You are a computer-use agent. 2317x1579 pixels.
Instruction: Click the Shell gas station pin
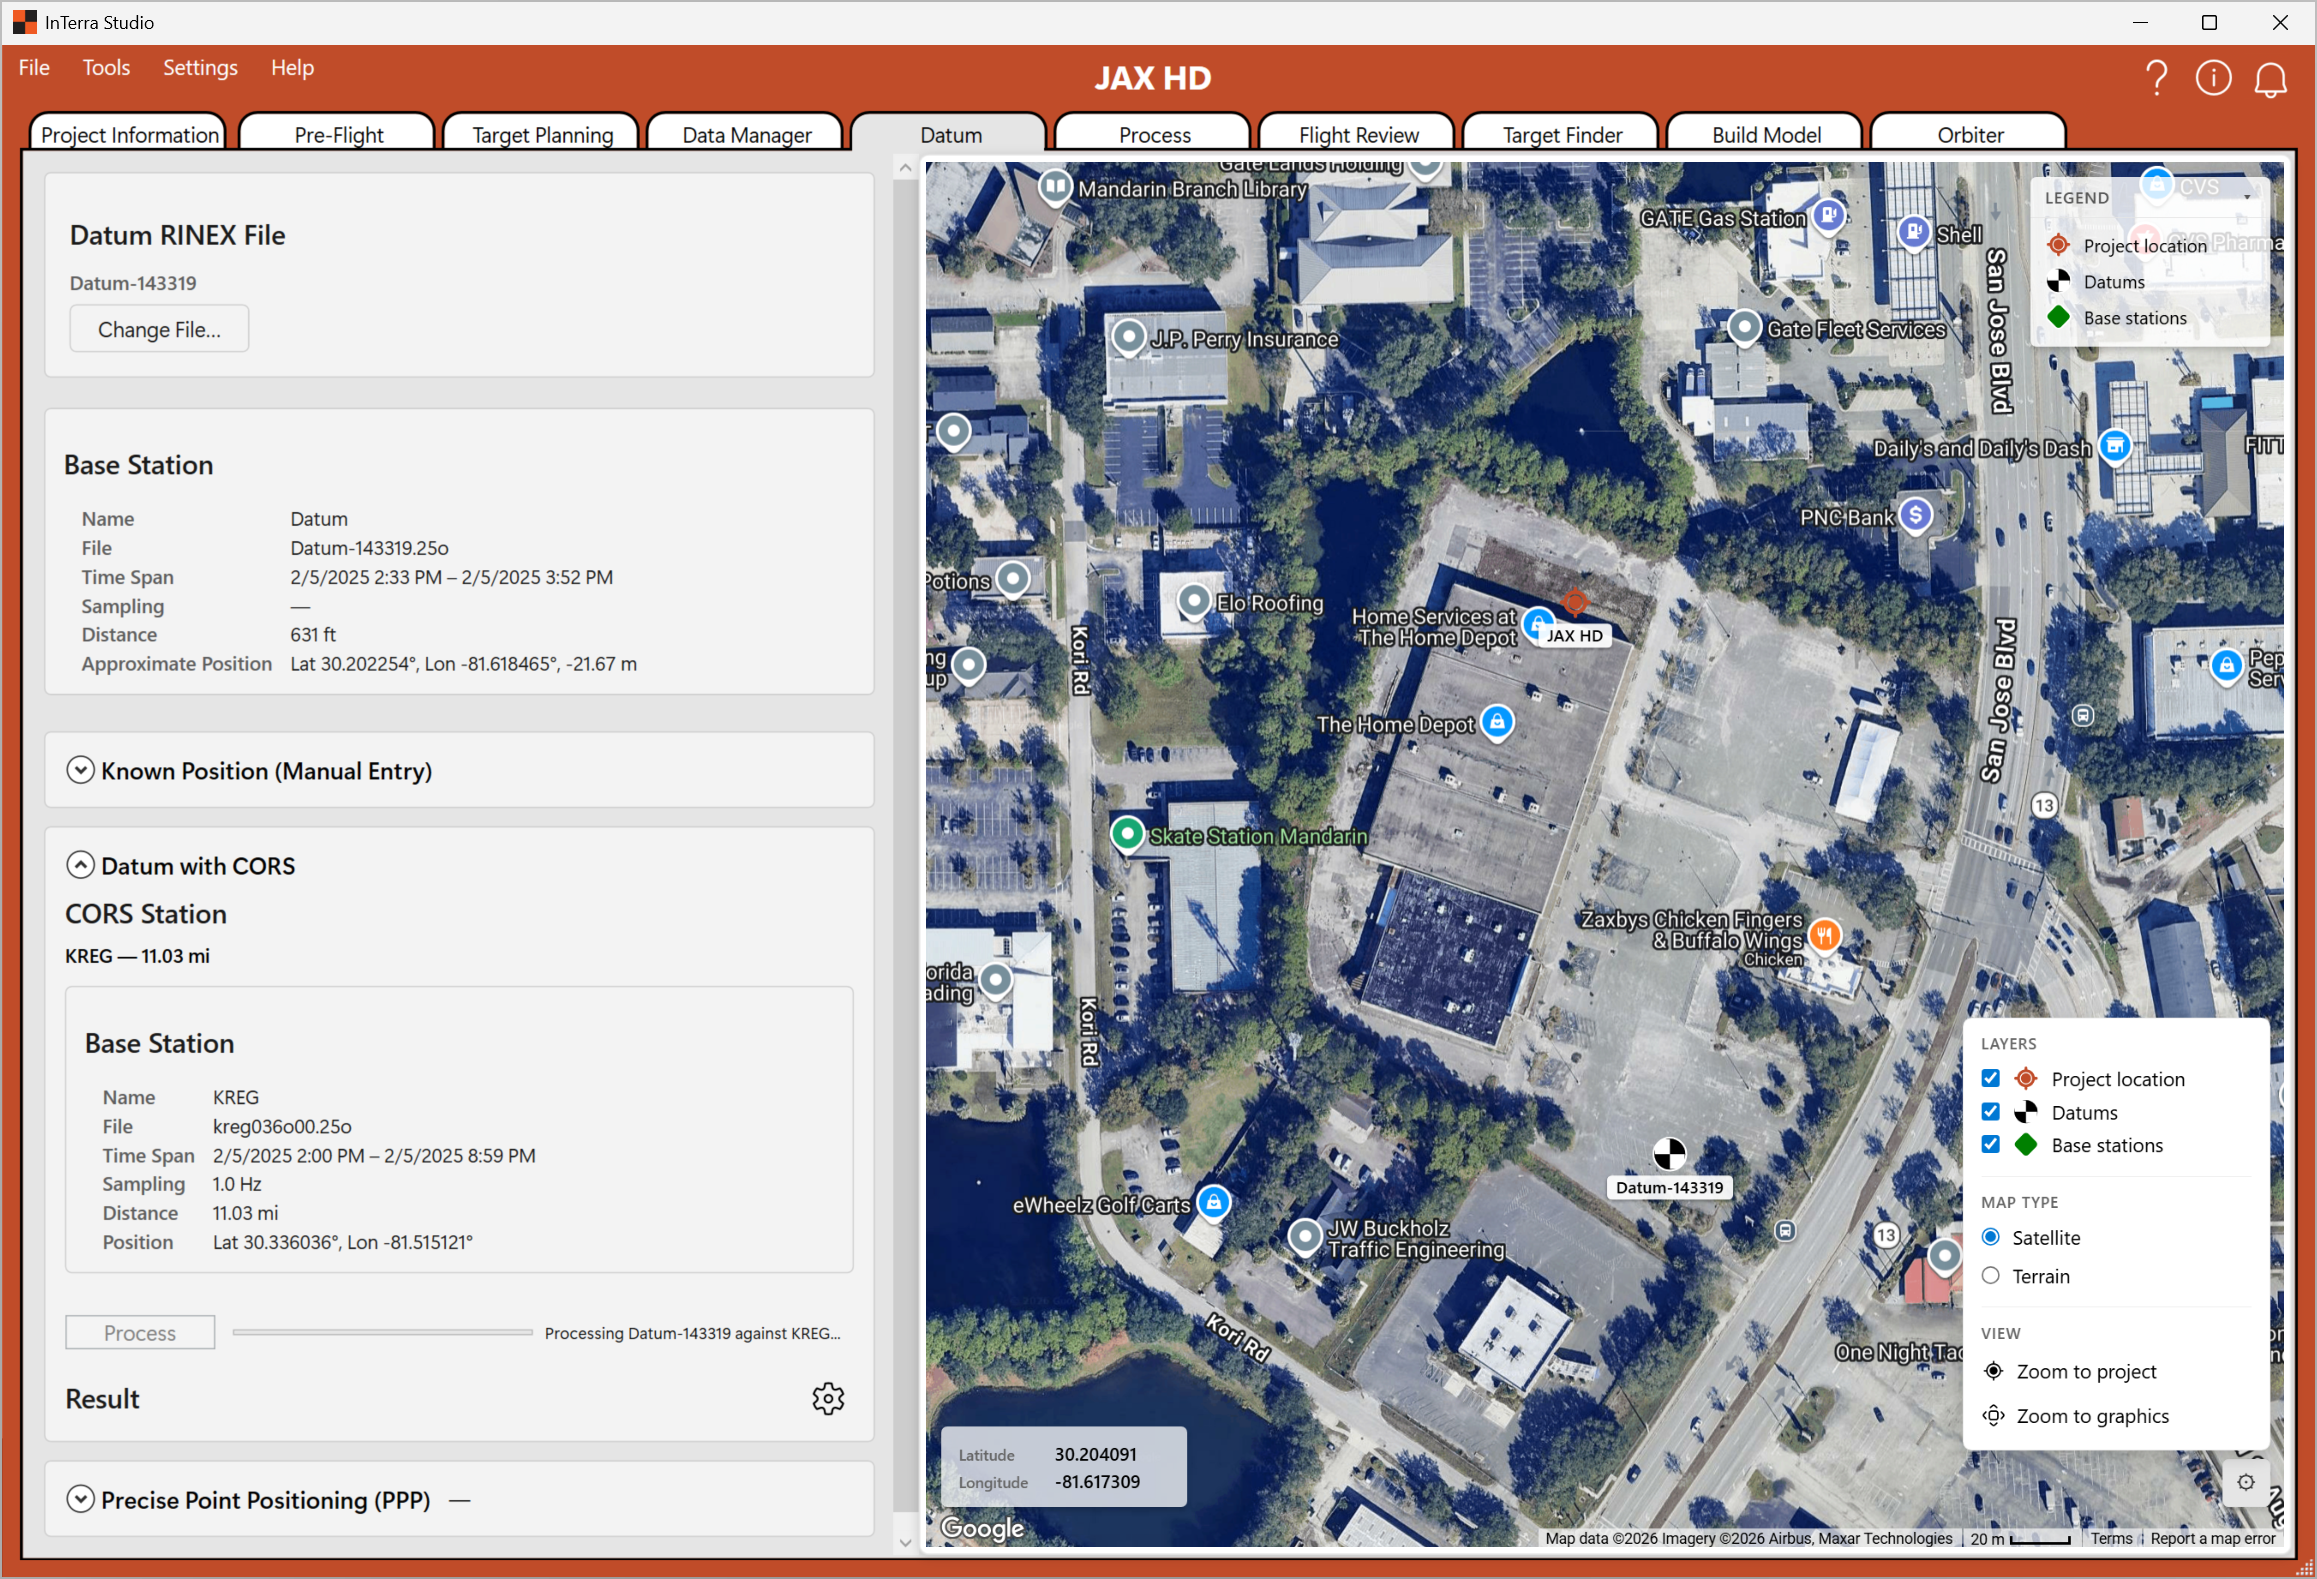point(1914,232)
